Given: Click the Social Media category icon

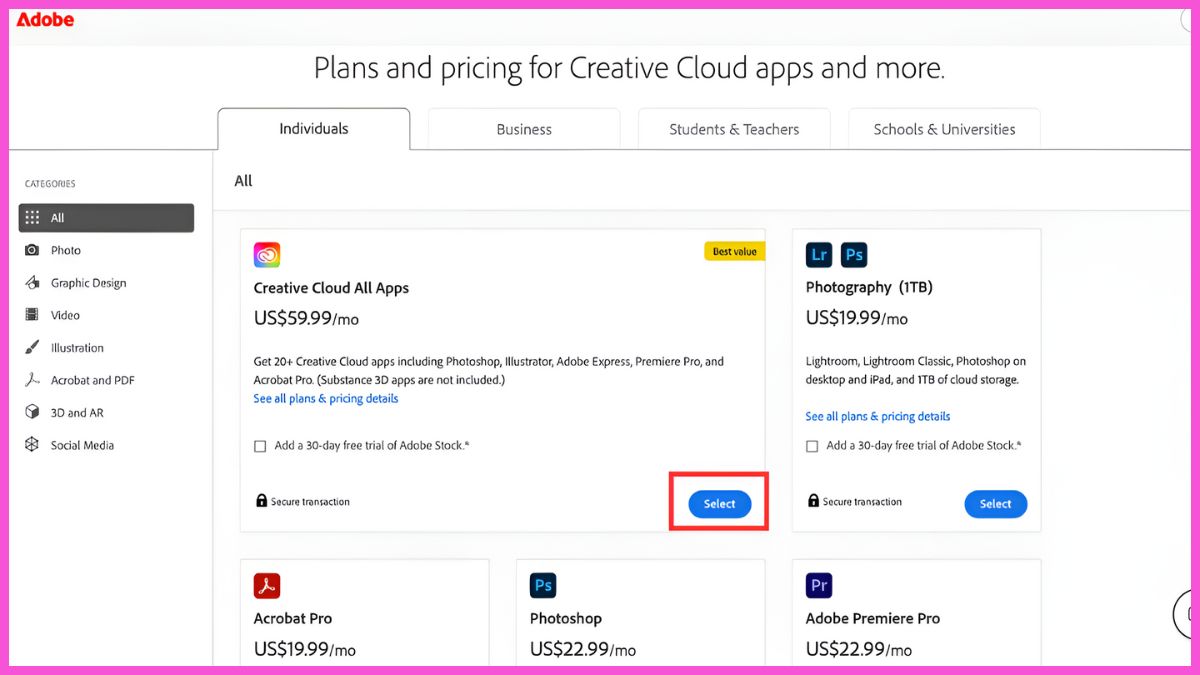Looking at the screenshot, I should click(x=32, y=445).
